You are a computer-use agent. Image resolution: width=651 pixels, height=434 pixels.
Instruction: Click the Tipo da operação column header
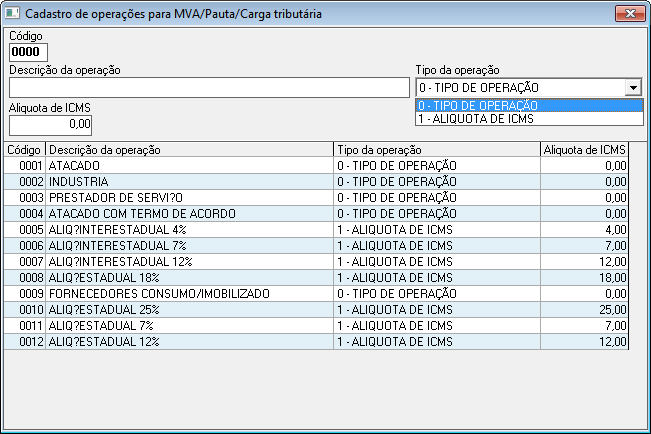click(x=436, y=149)
